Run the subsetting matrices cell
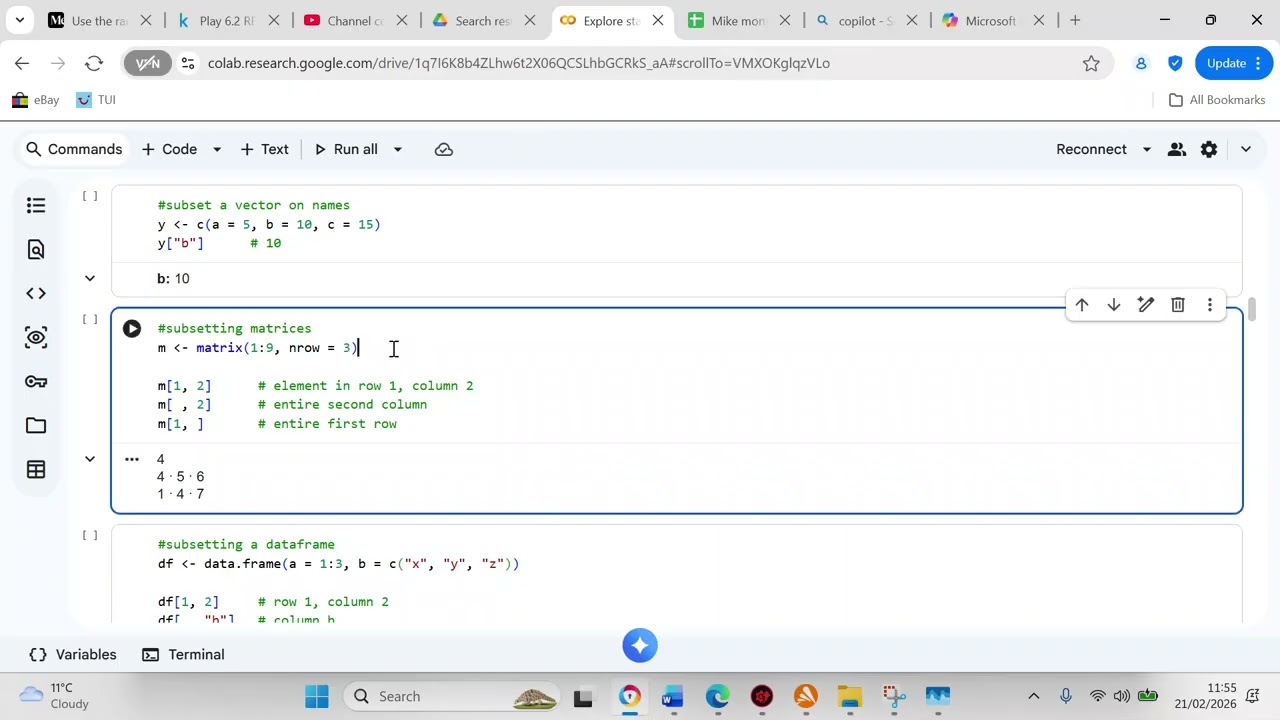 coord(132,328)
